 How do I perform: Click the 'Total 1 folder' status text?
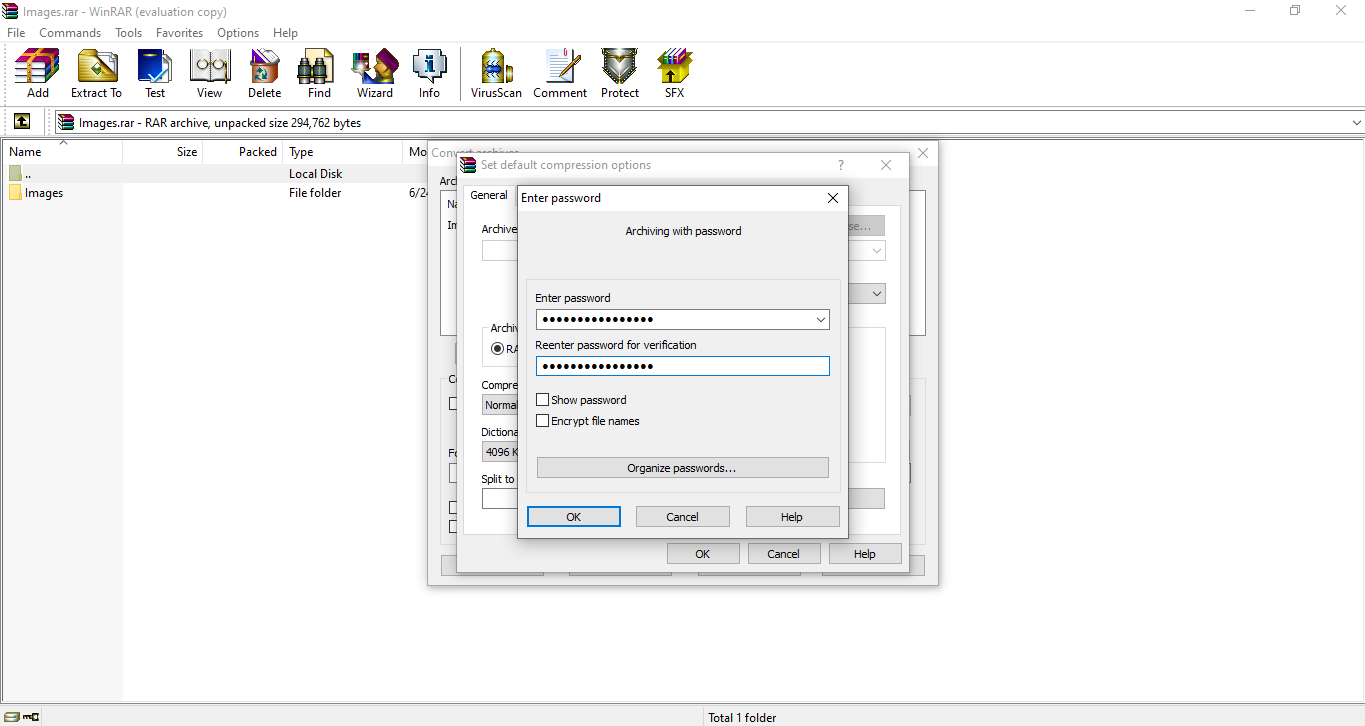742,717
